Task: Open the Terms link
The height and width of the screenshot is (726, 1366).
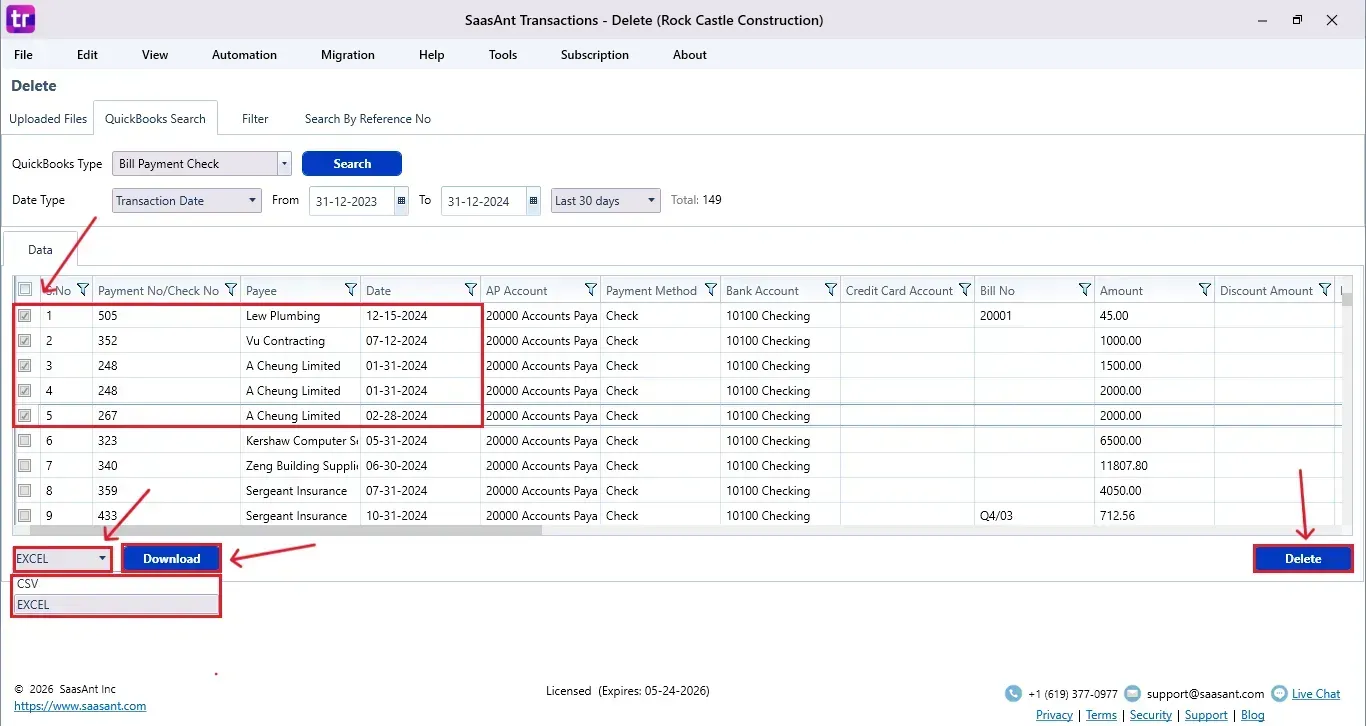Action: [1101, 715]
